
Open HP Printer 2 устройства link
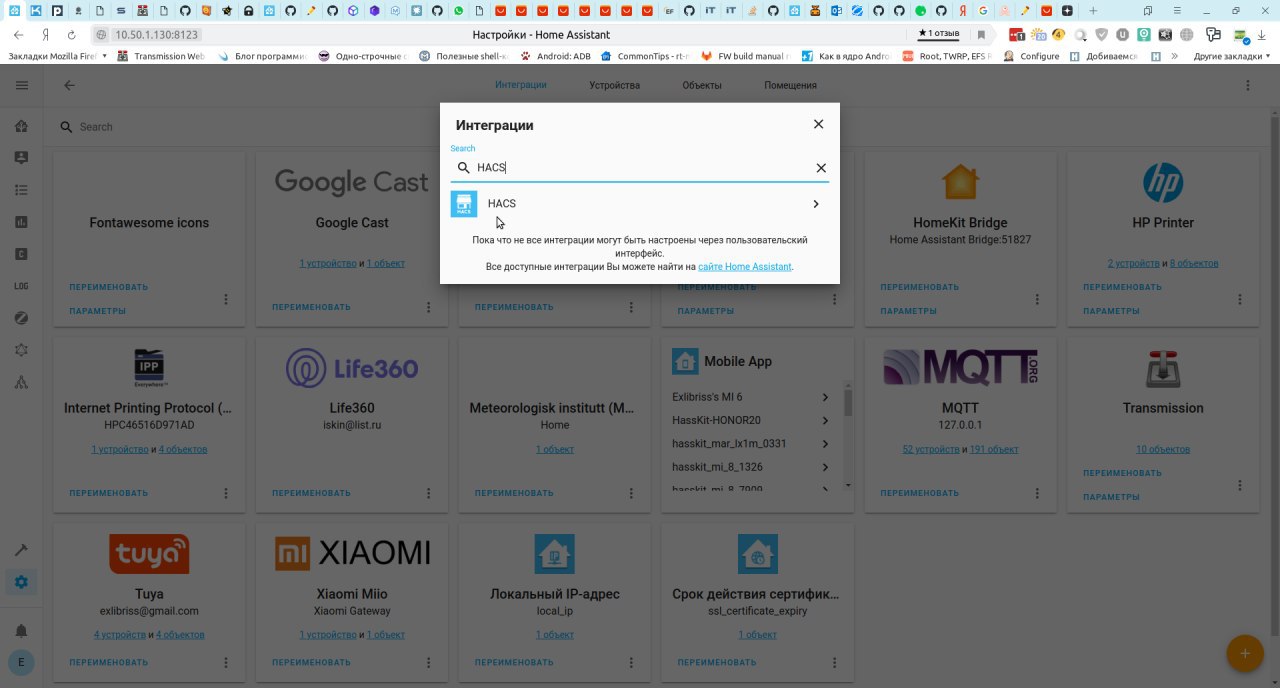(x=1133, y=264)
